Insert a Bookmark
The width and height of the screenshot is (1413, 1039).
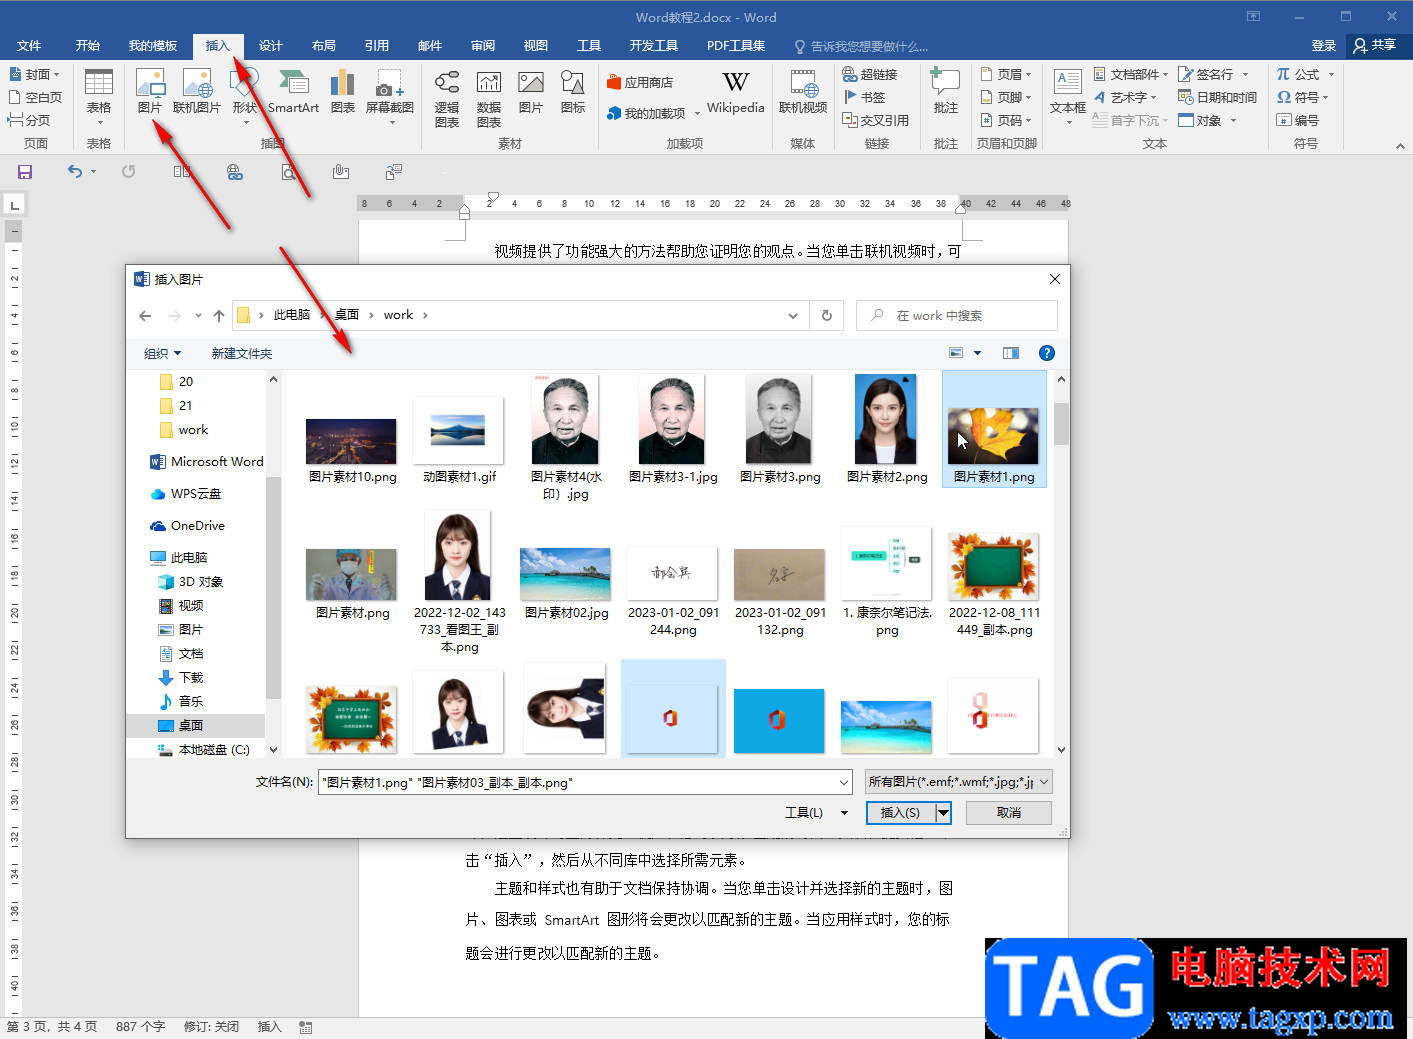[865, 97]
